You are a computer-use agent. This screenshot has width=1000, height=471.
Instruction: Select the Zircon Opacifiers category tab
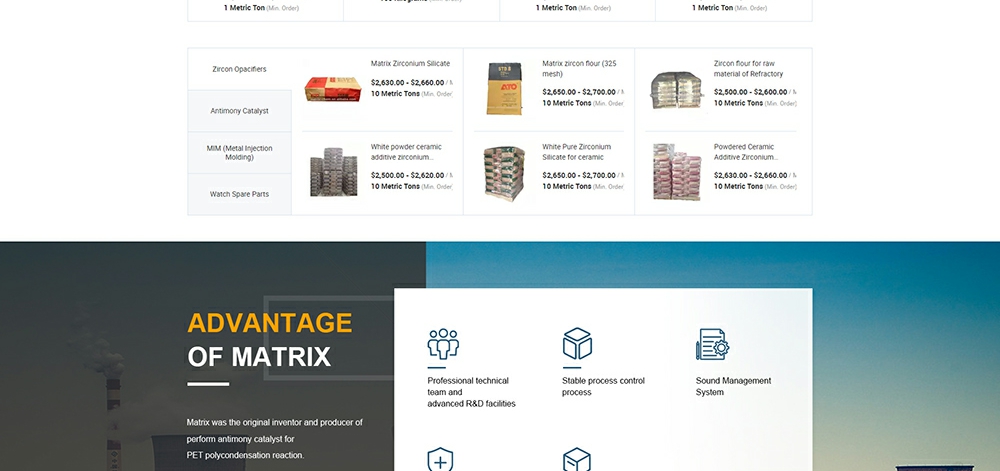pos(239,69)
